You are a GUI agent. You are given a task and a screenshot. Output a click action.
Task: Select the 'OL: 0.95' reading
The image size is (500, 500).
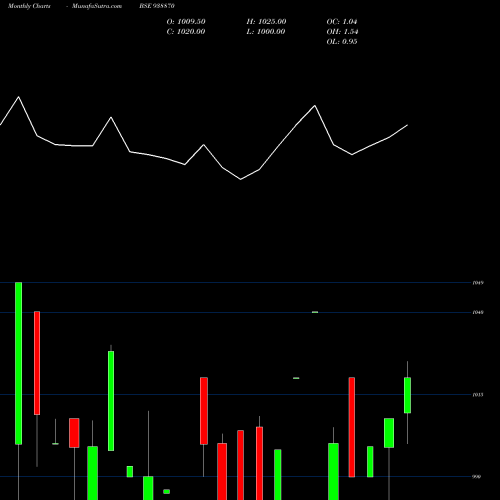point(342,42)
